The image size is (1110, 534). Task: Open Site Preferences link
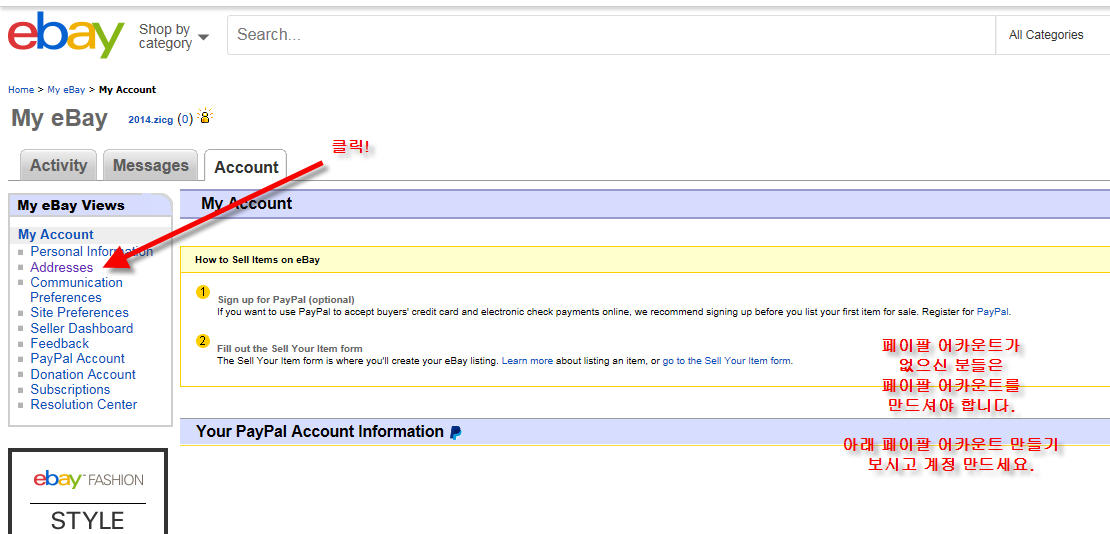click(79, 312)
